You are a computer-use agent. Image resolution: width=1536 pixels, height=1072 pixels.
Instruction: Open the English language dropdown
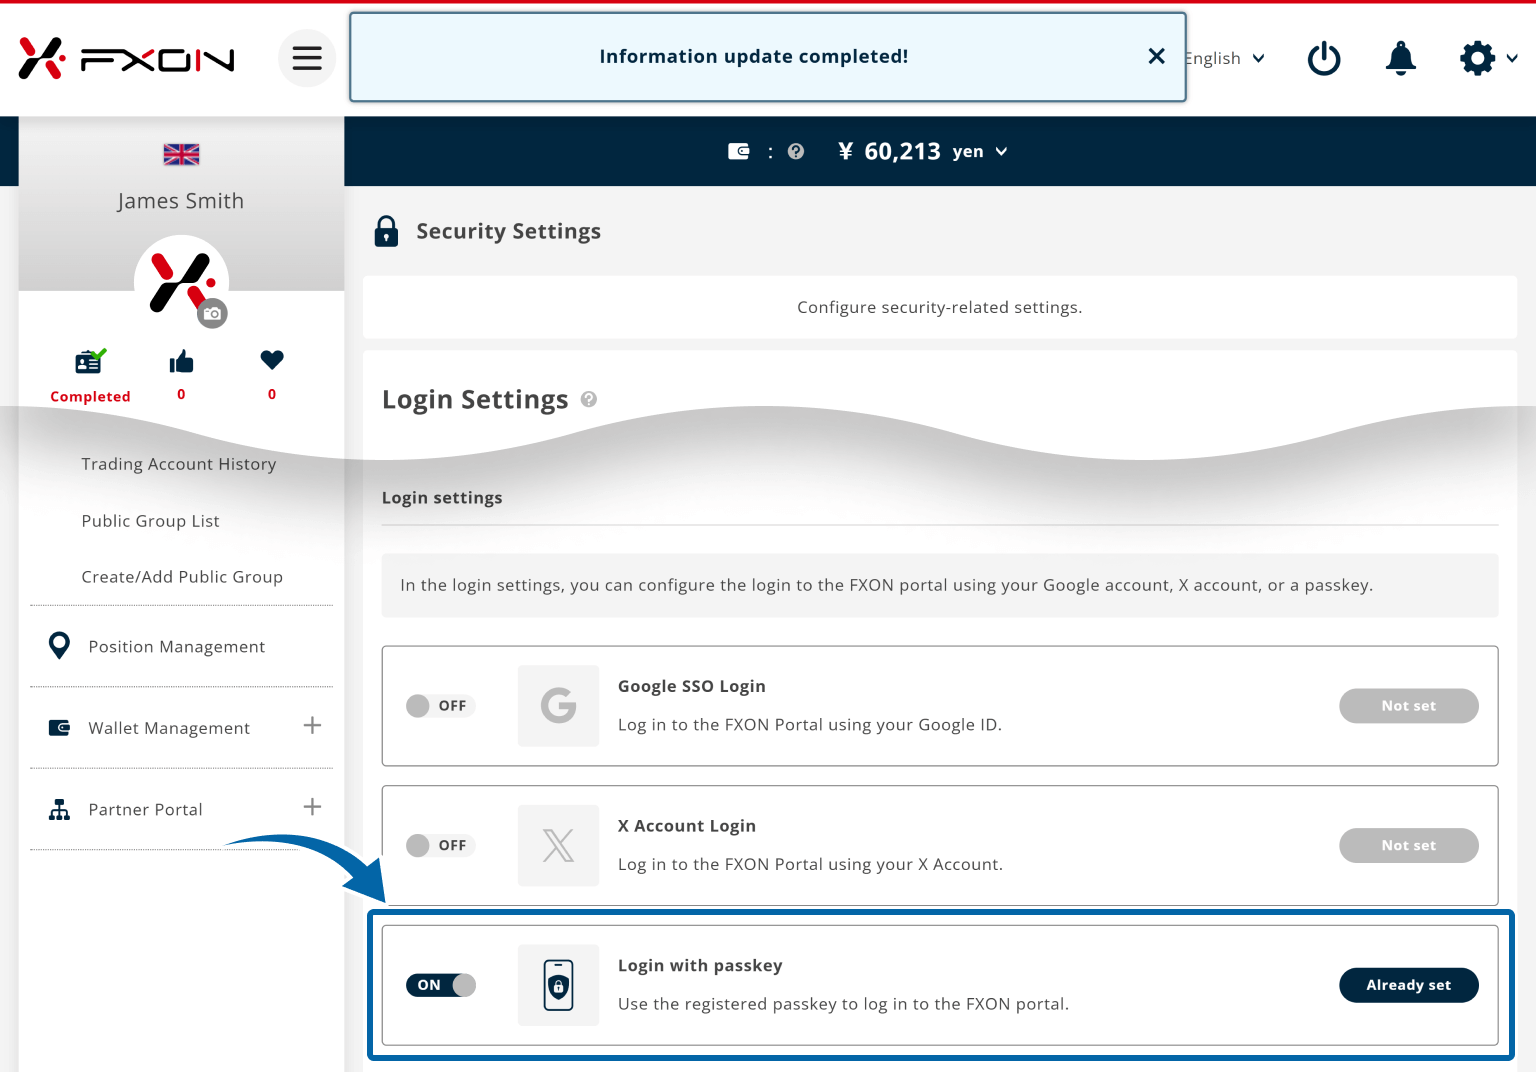coord(1225,59)
